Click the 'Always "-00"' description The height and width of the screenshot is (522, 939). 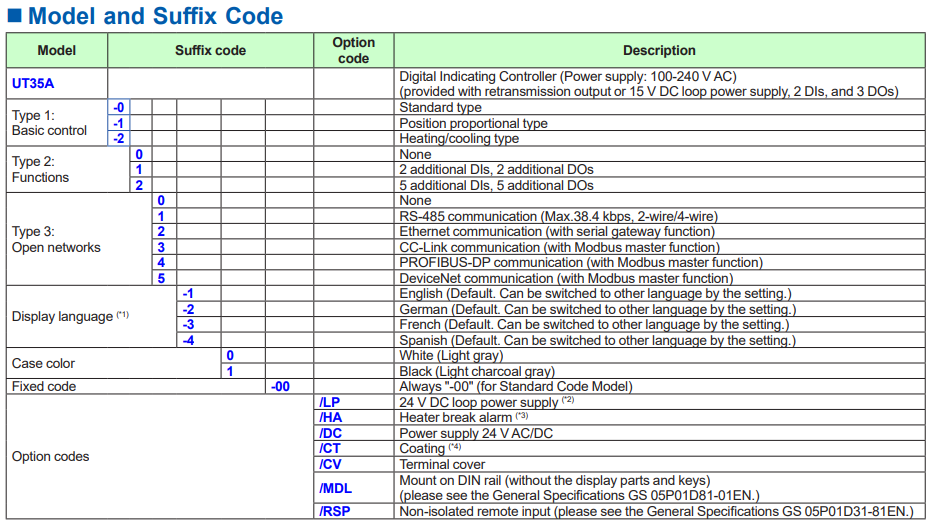click(x=516, y=386)
